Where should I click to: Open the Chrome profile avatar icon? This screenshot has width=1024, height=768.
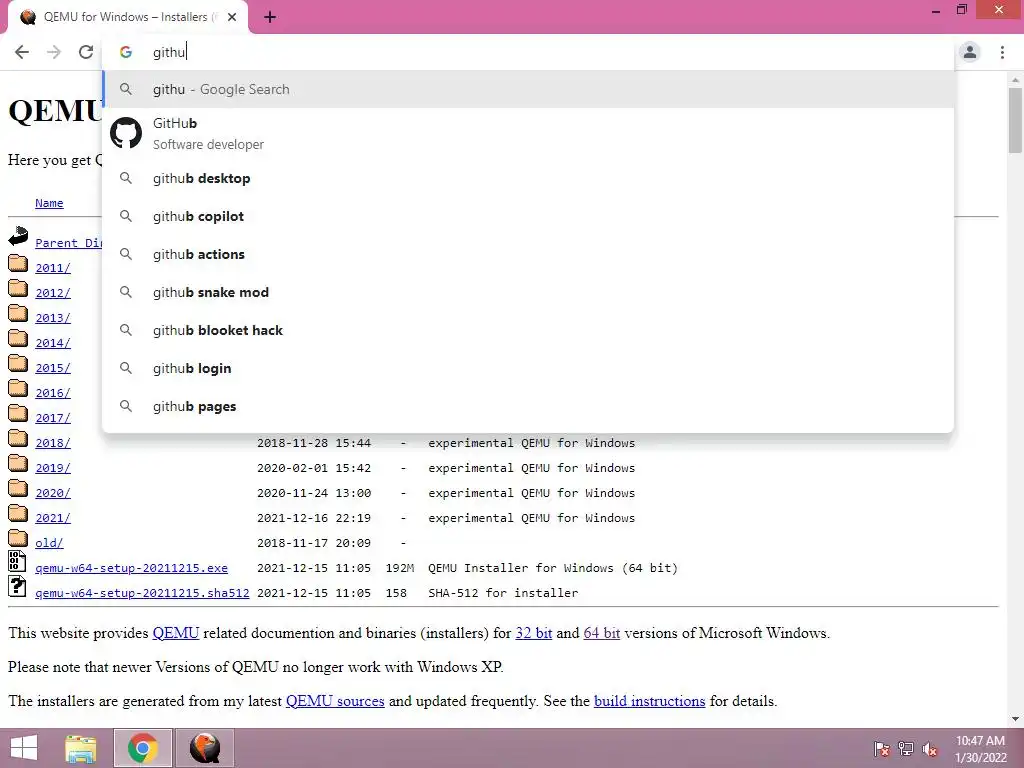(970, 52)
